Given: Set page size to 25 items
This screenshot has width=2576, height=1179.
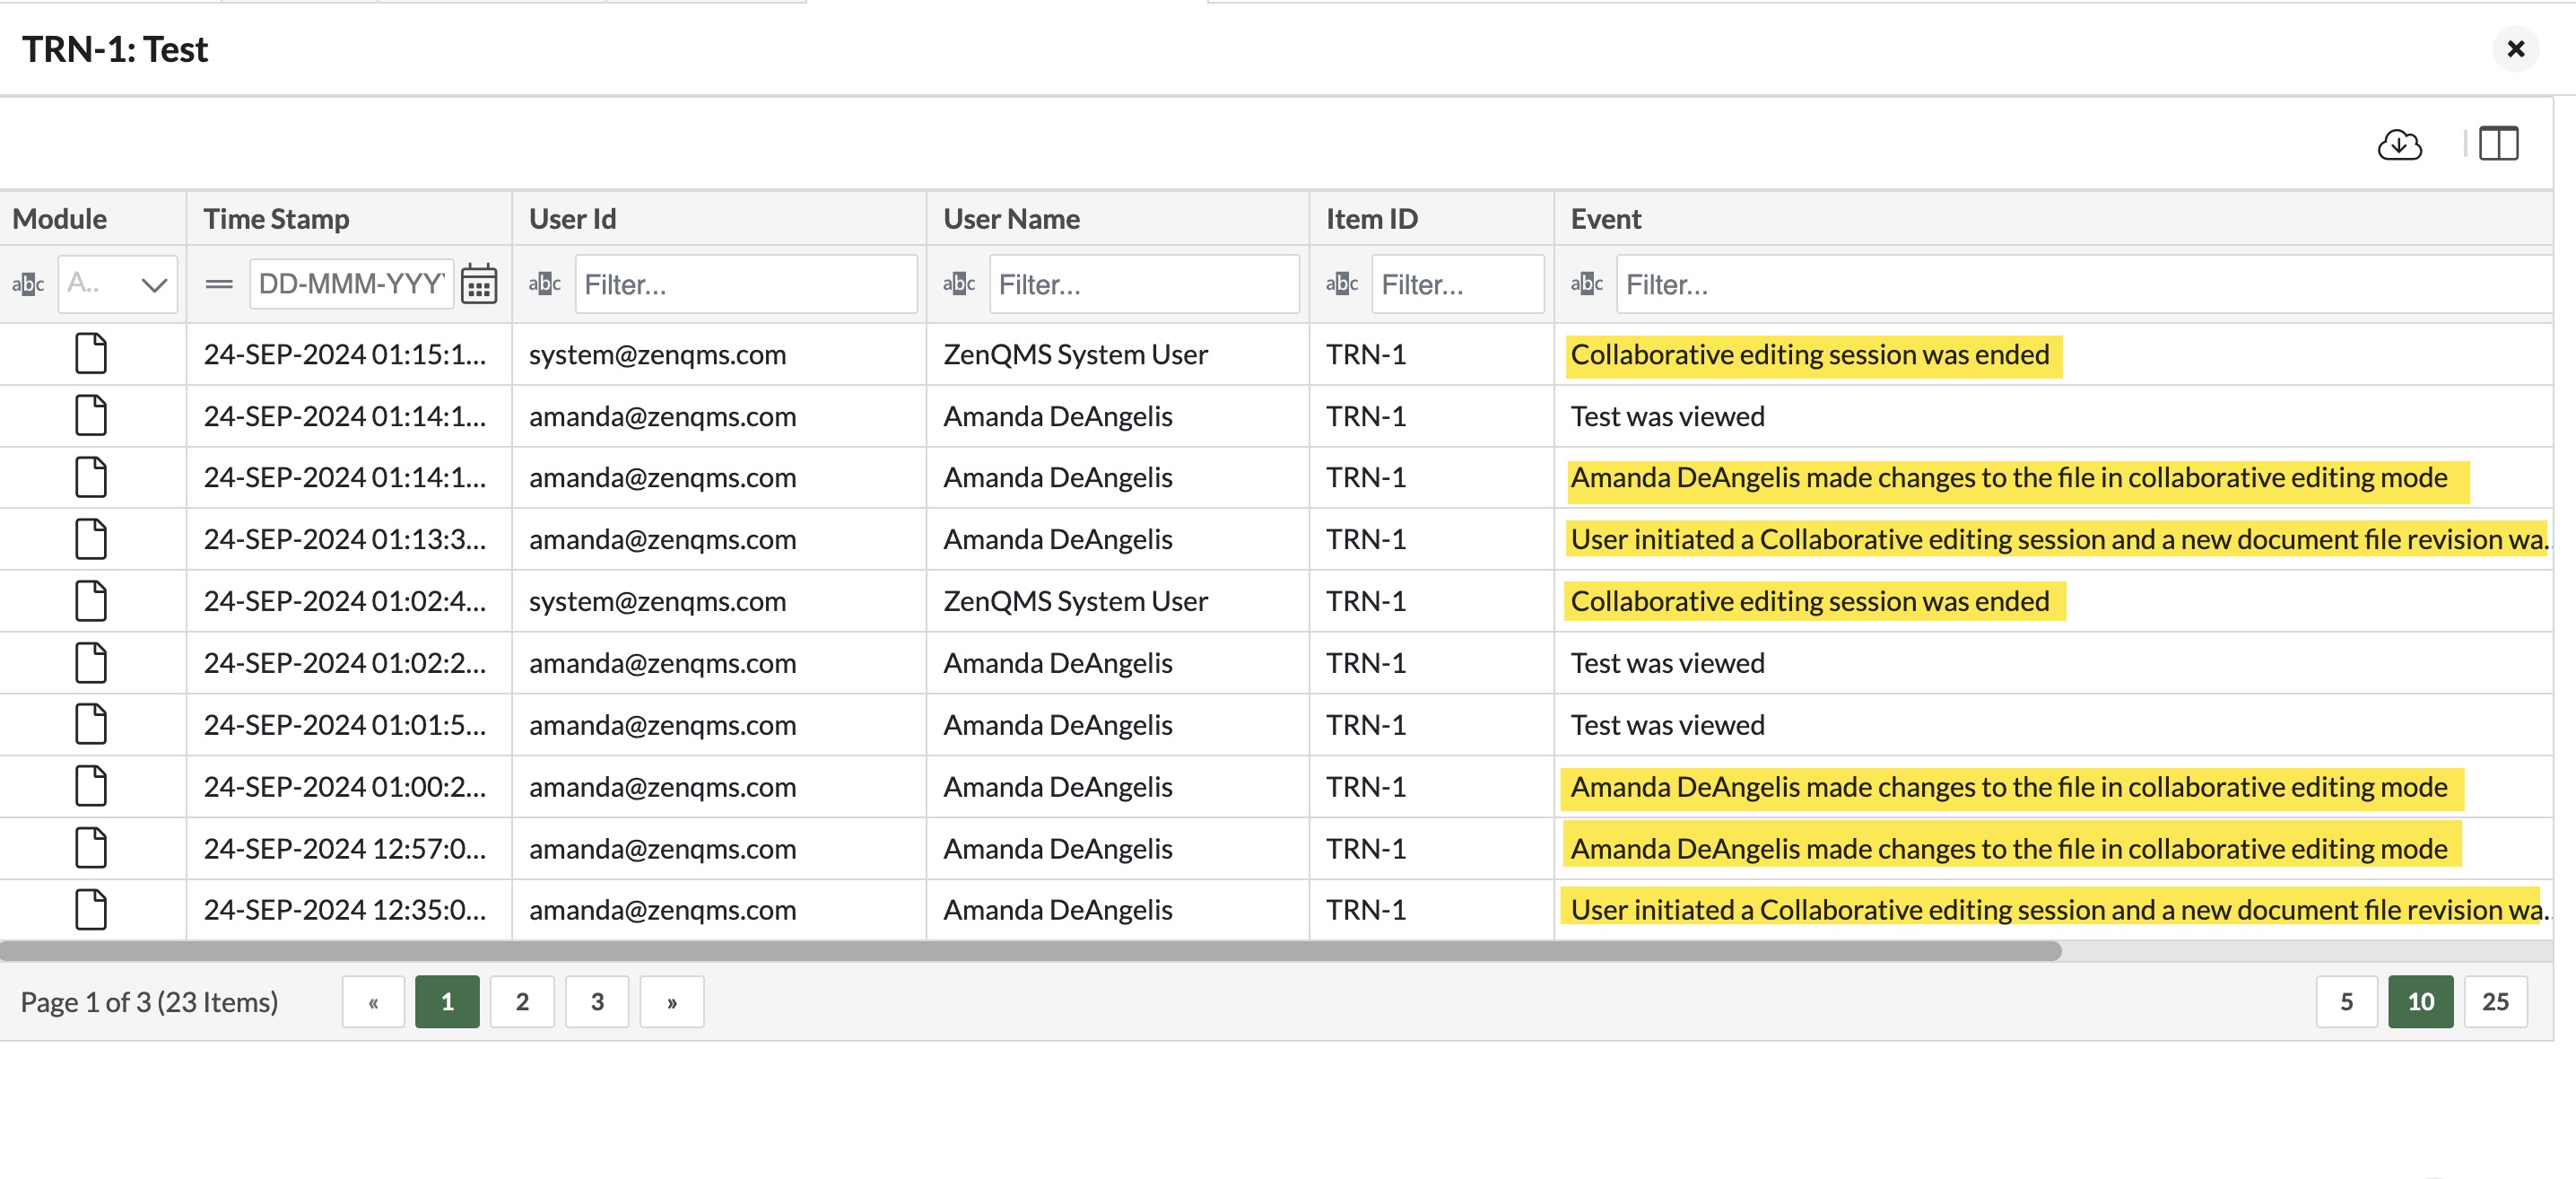Looking at the screenshot, I should pos(2496,1002).
